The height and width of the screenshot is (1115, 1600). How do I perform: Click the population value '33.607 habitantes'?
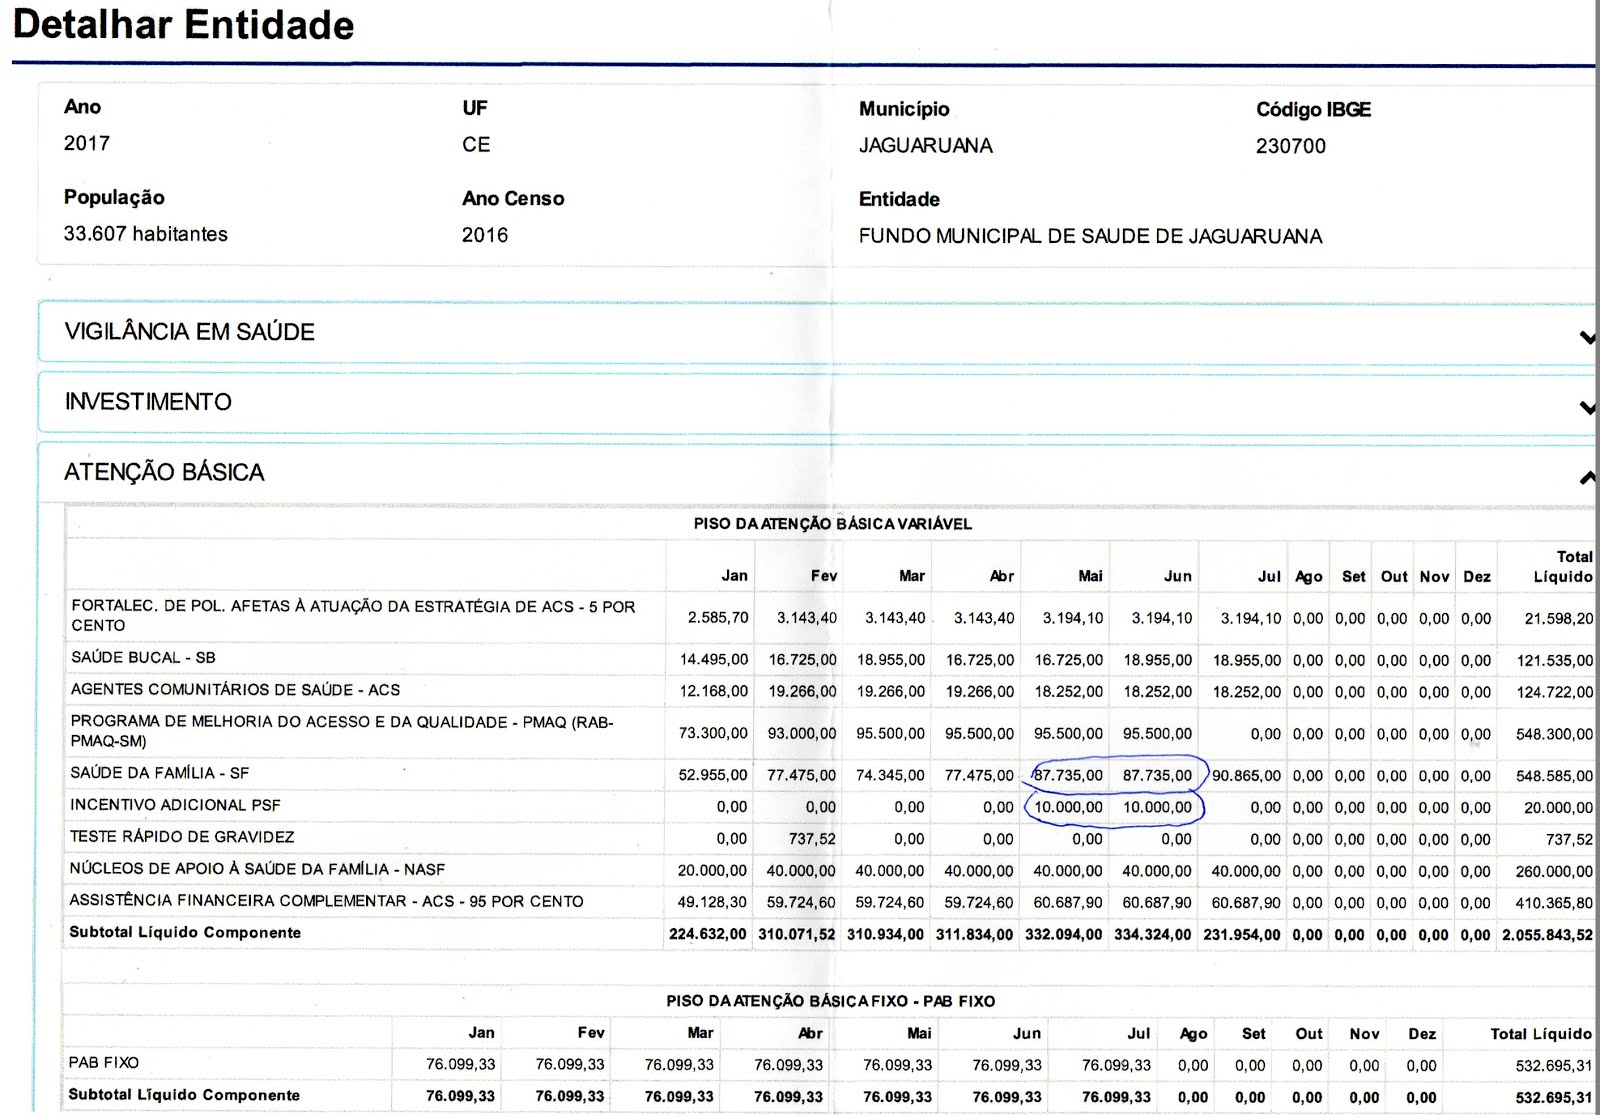[146, 234]
